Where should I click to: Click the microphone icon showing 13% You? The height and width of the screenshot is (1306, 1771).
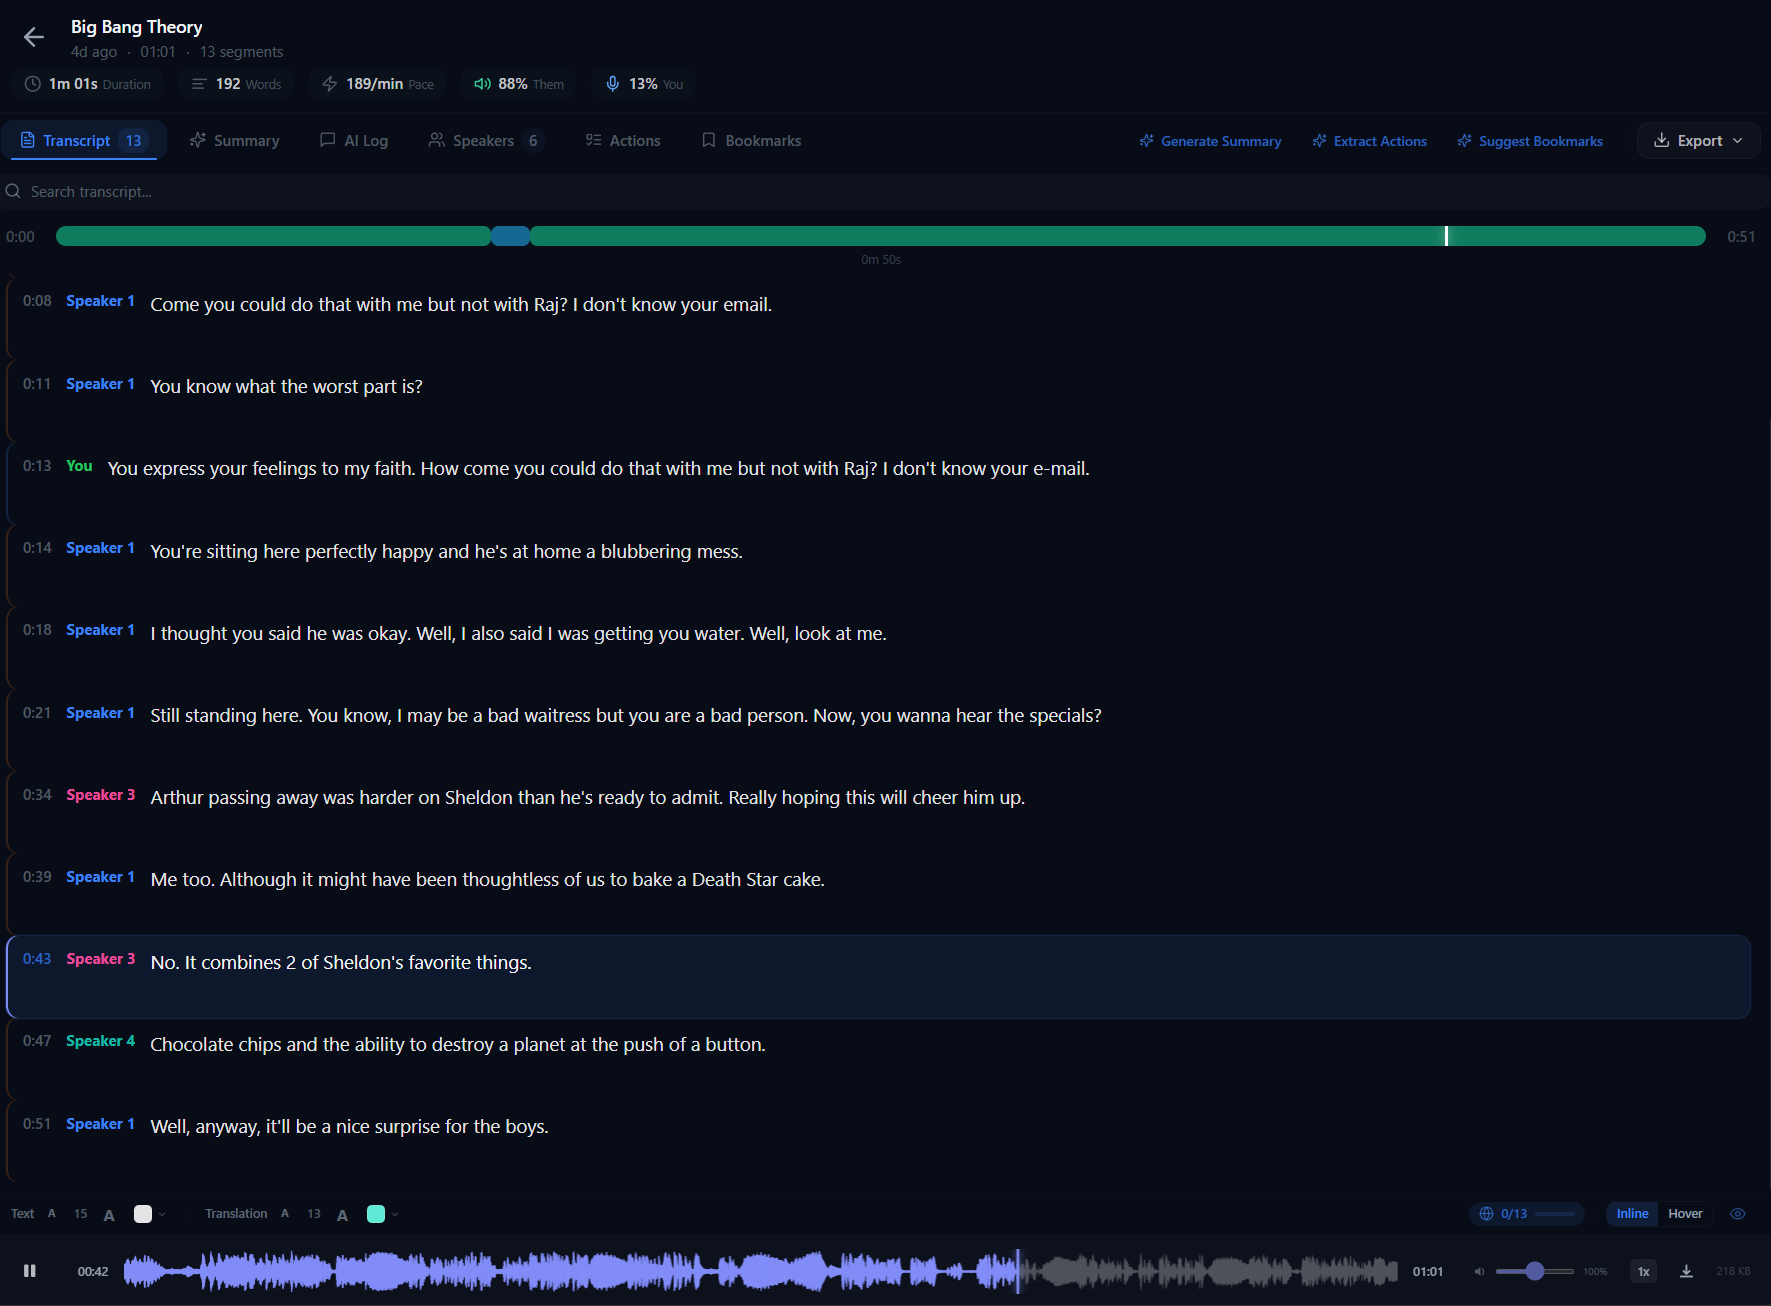(x=613, y=84)
